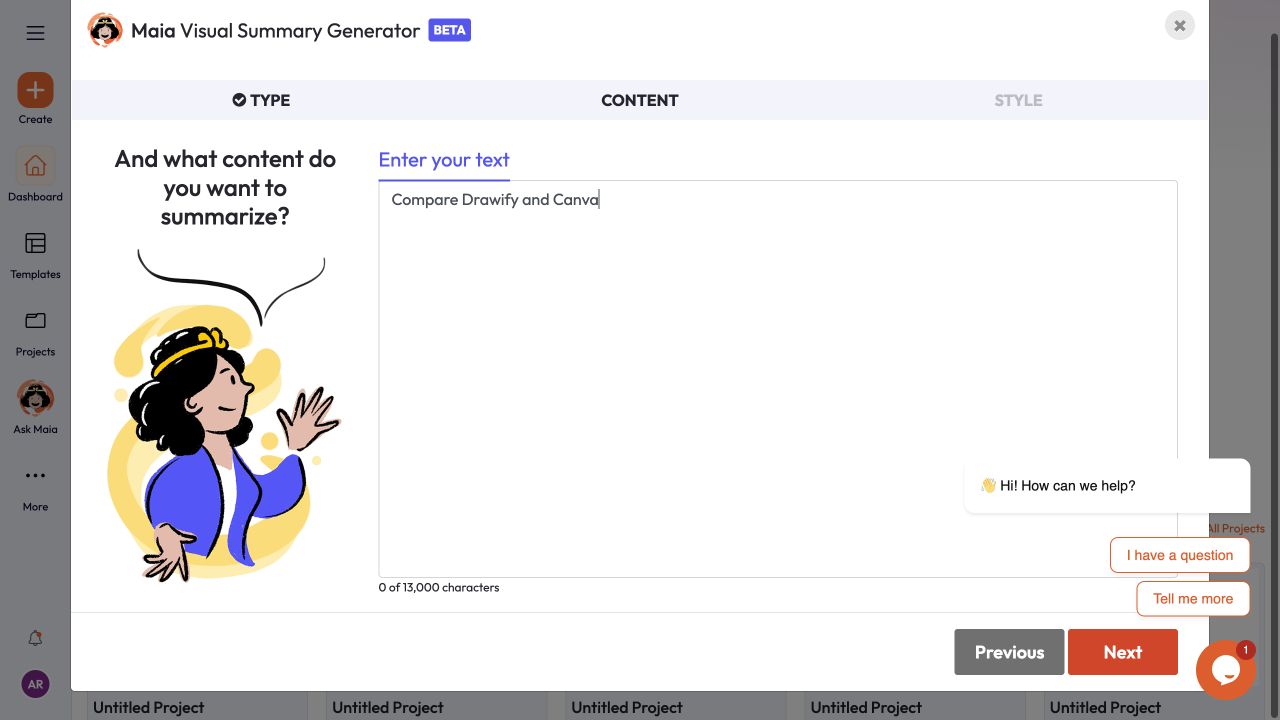Open the Projects folder icon
The width and height of the screenshot is (1280, 720).
[35, 321]
